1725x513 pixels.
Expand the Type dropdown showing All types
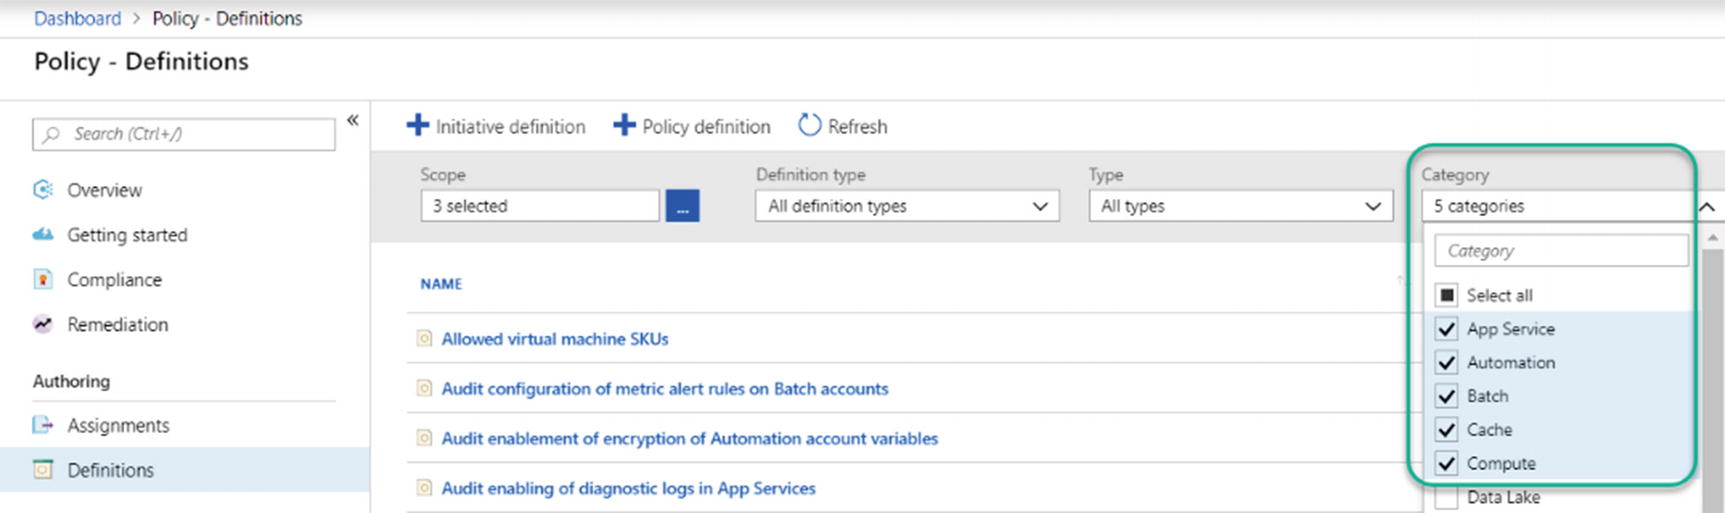(x=1239, y=206)
